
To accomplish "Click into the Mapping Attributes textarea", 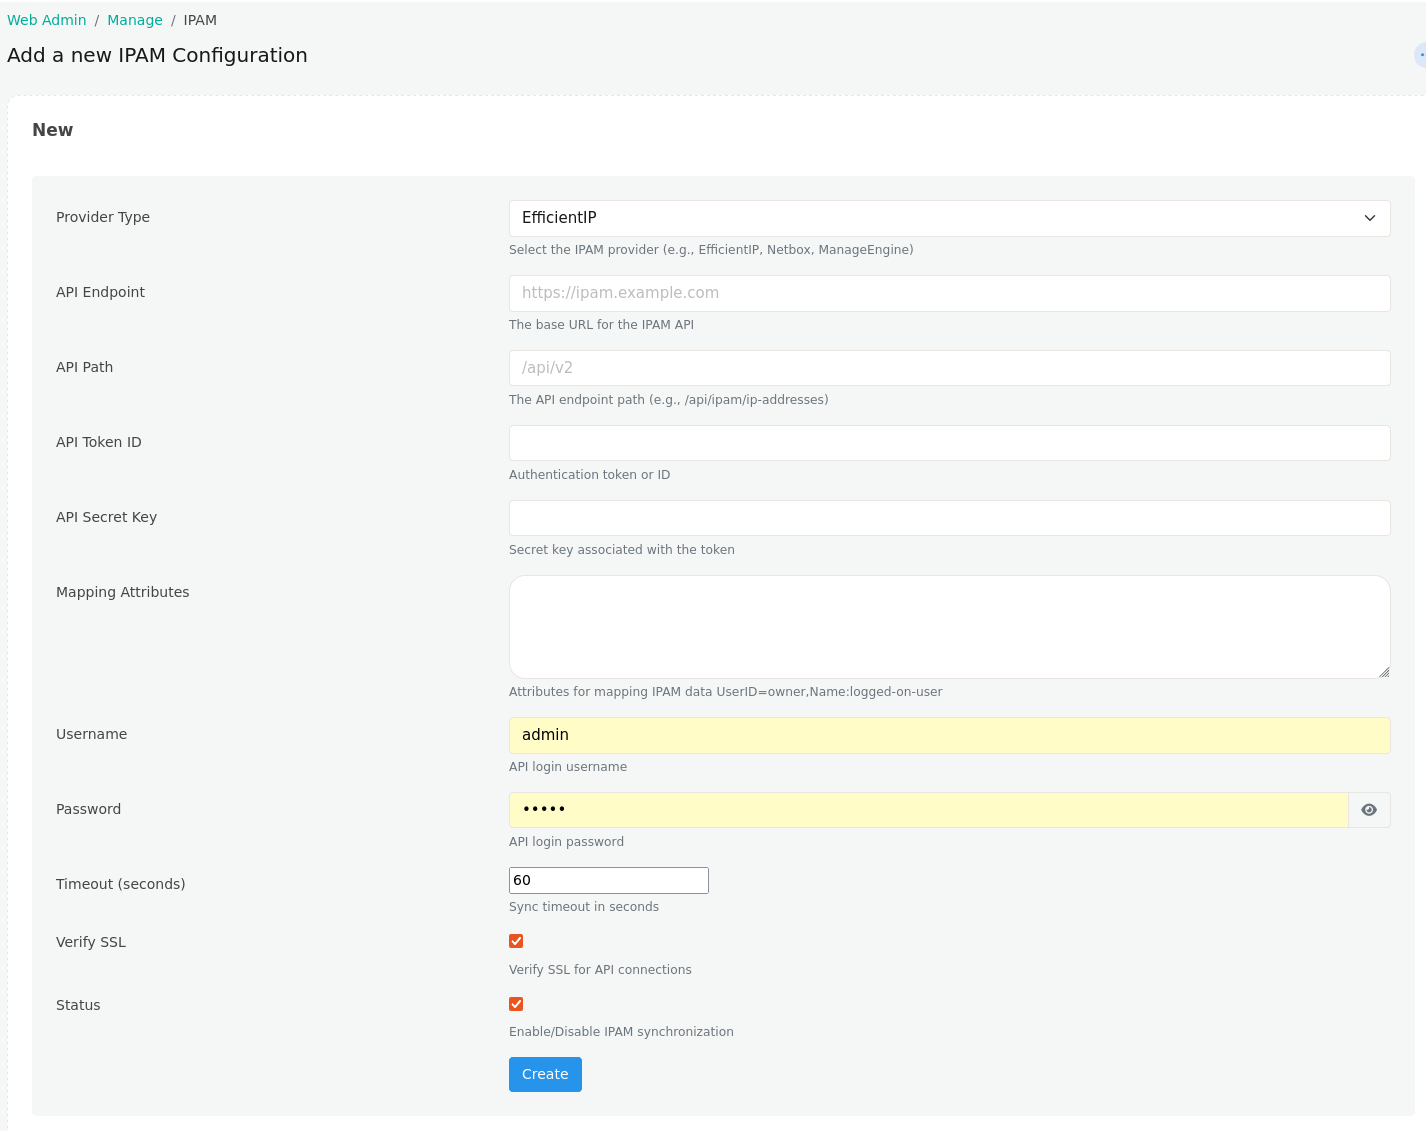I will pos(949,627).
